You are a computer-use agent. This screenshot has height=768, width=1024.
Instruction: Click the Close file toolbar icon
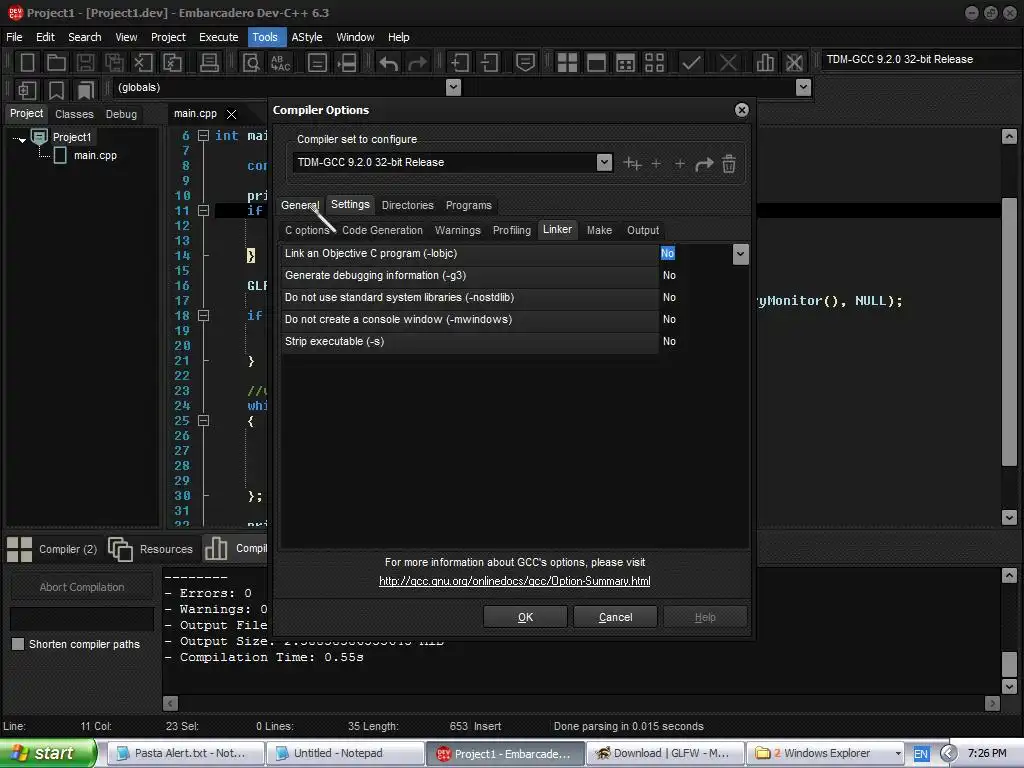point(143,63)
